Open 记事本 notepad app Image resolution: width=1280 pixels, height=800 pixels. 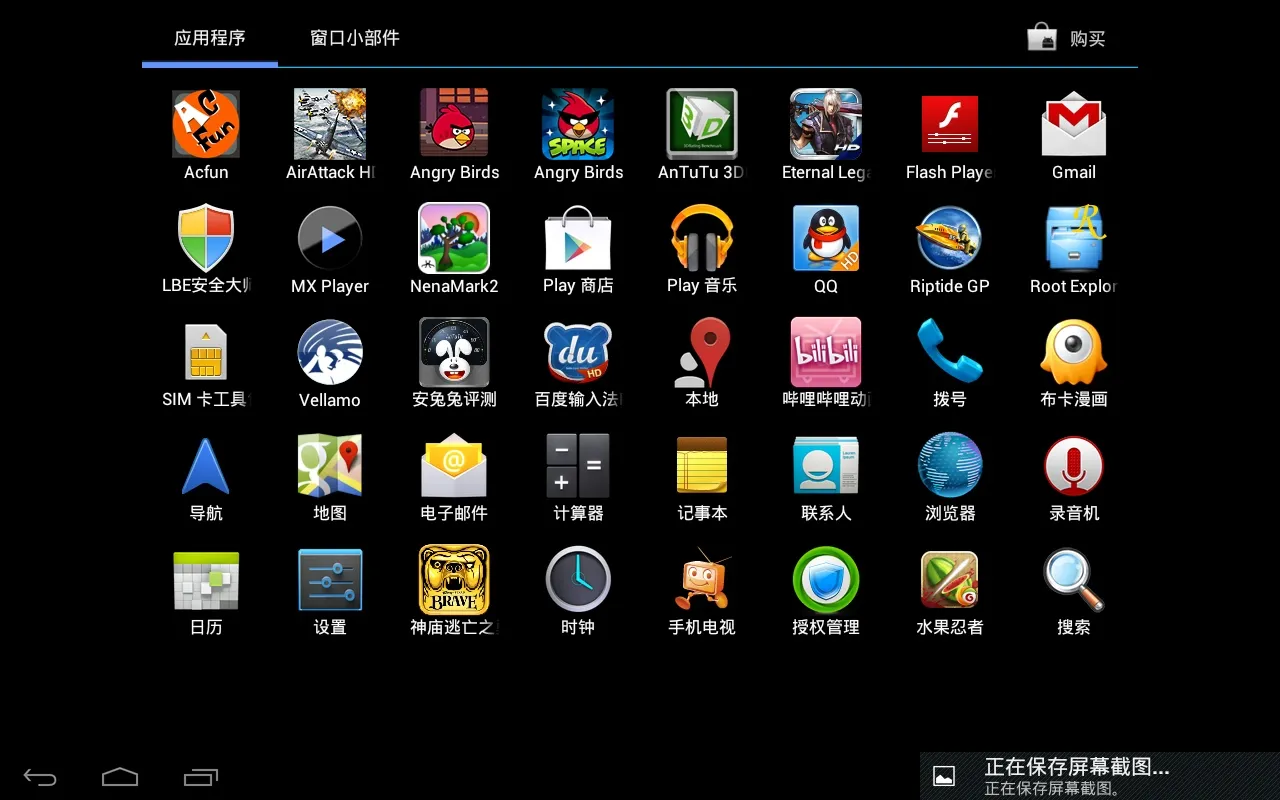pyautogui.click(x=702, y=466)
